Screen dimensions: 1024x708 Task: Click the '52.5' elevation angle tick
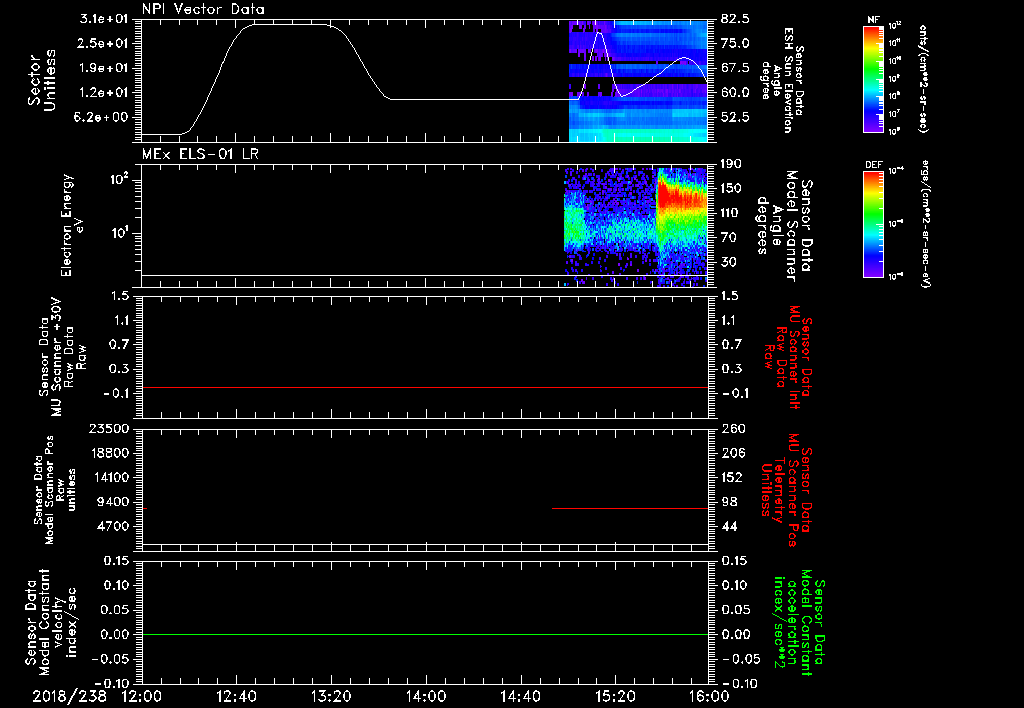(x=735, y=118)
